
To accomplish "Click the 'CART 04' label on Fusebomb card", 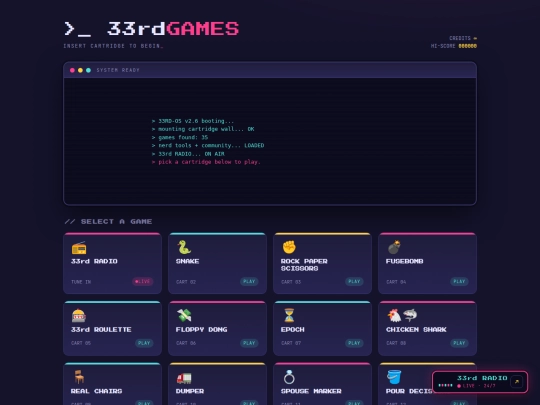I will [x=396, y=282].
